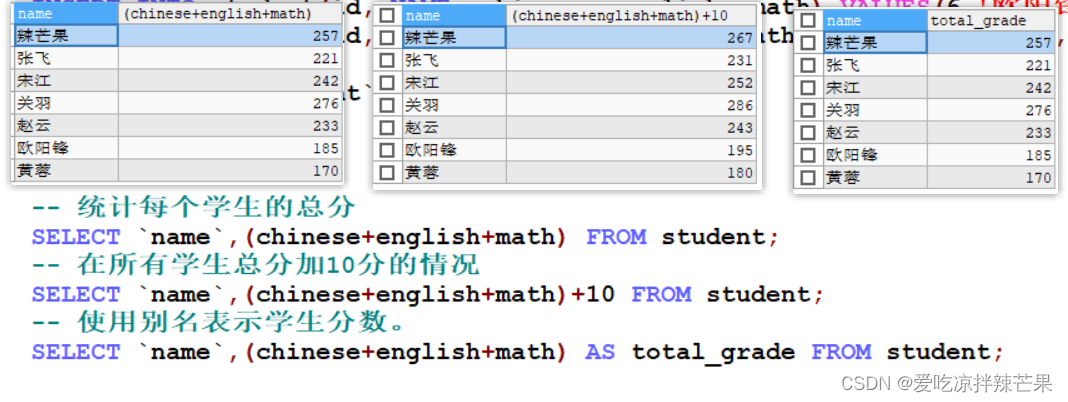
Task: Click the comment 统计每个学生的总分
Action: tap(194, 206)
